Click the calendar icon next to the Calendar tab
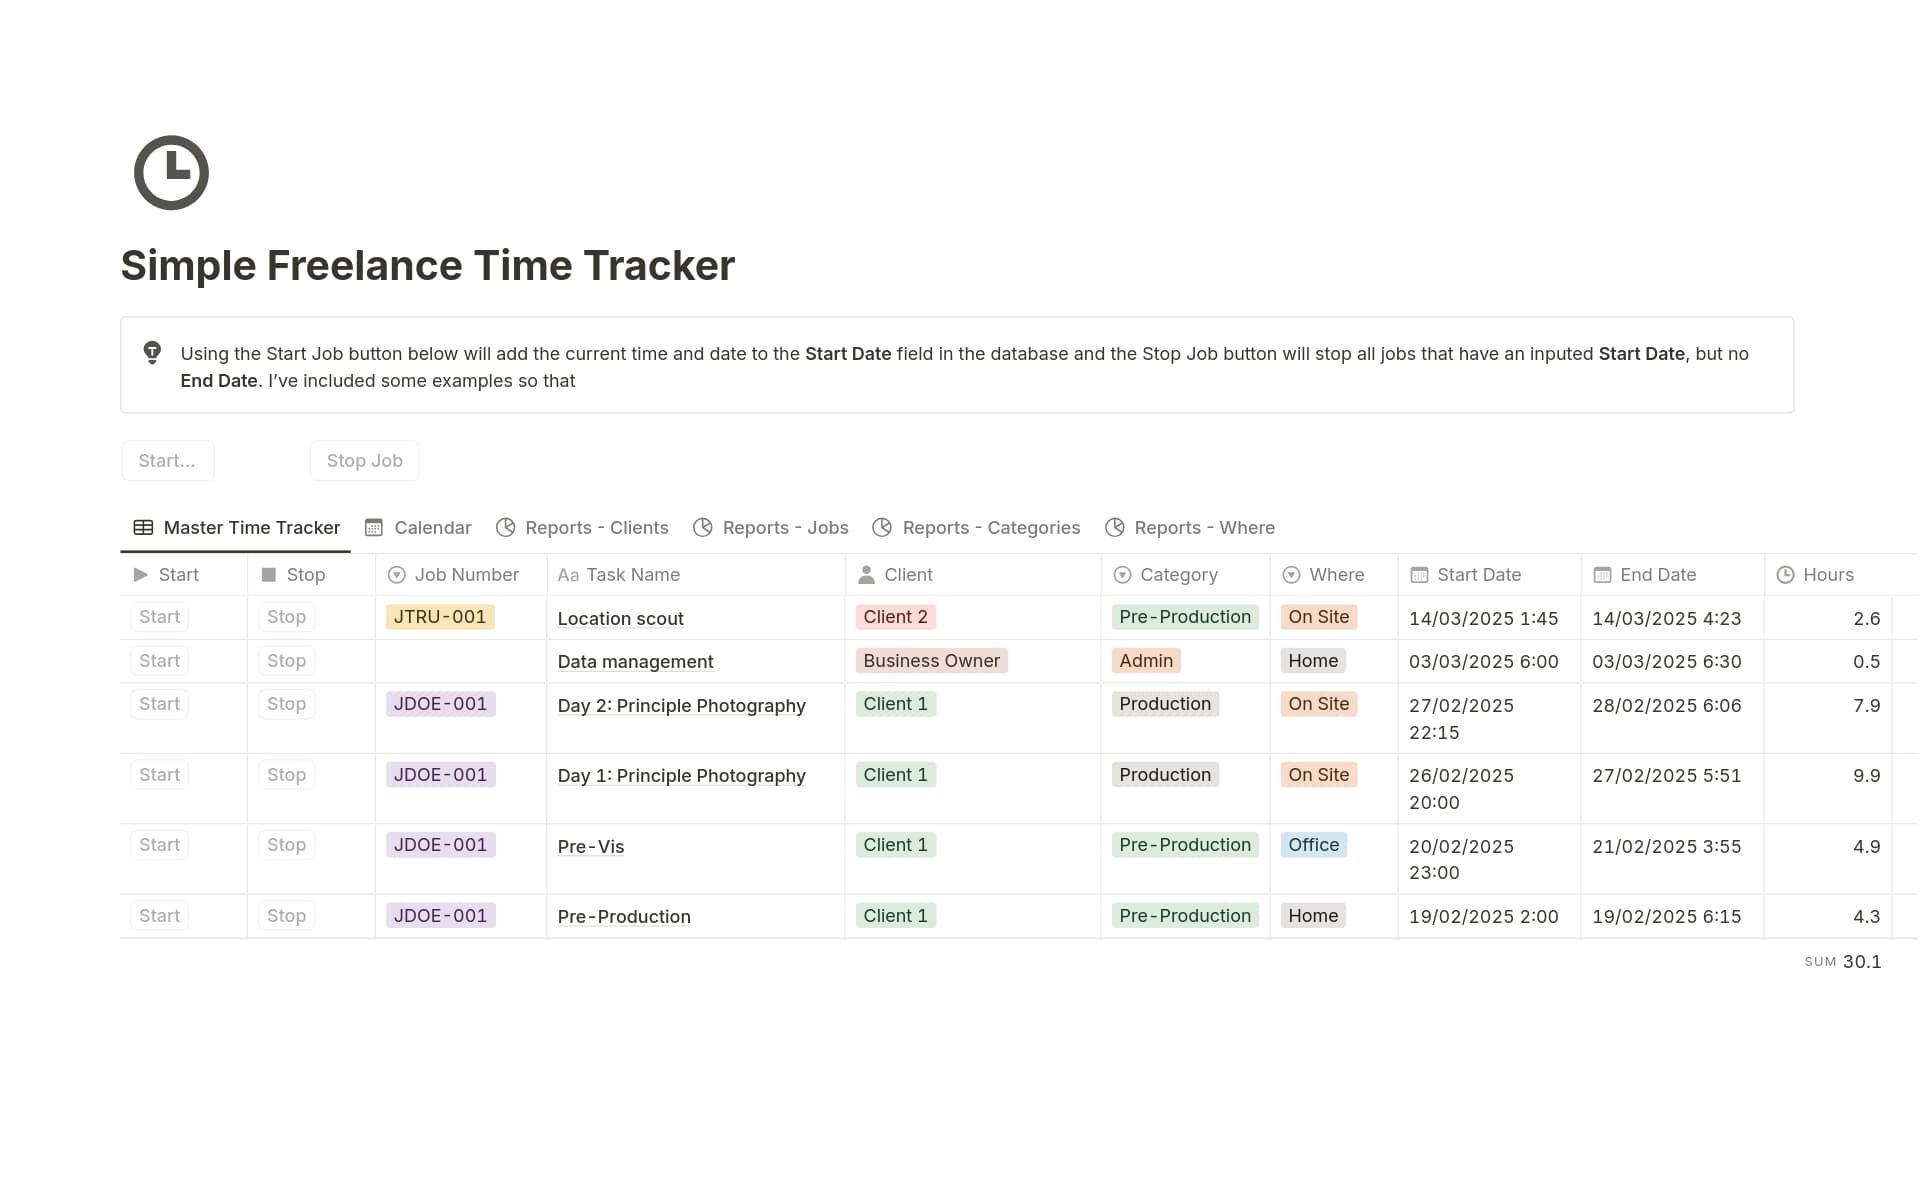Screen dimensions: 1920x1199 (373, 527)
